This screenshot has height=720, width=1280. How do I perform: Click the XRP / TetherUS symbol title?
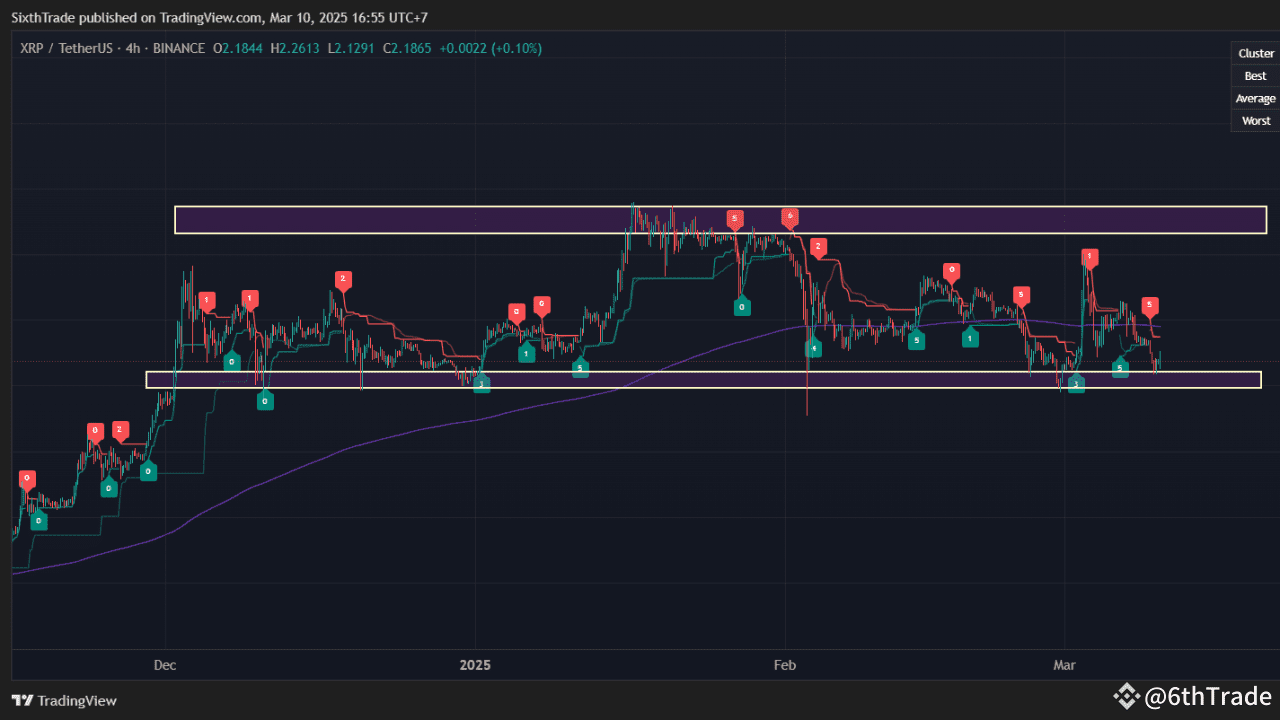(x=65, y=48)
